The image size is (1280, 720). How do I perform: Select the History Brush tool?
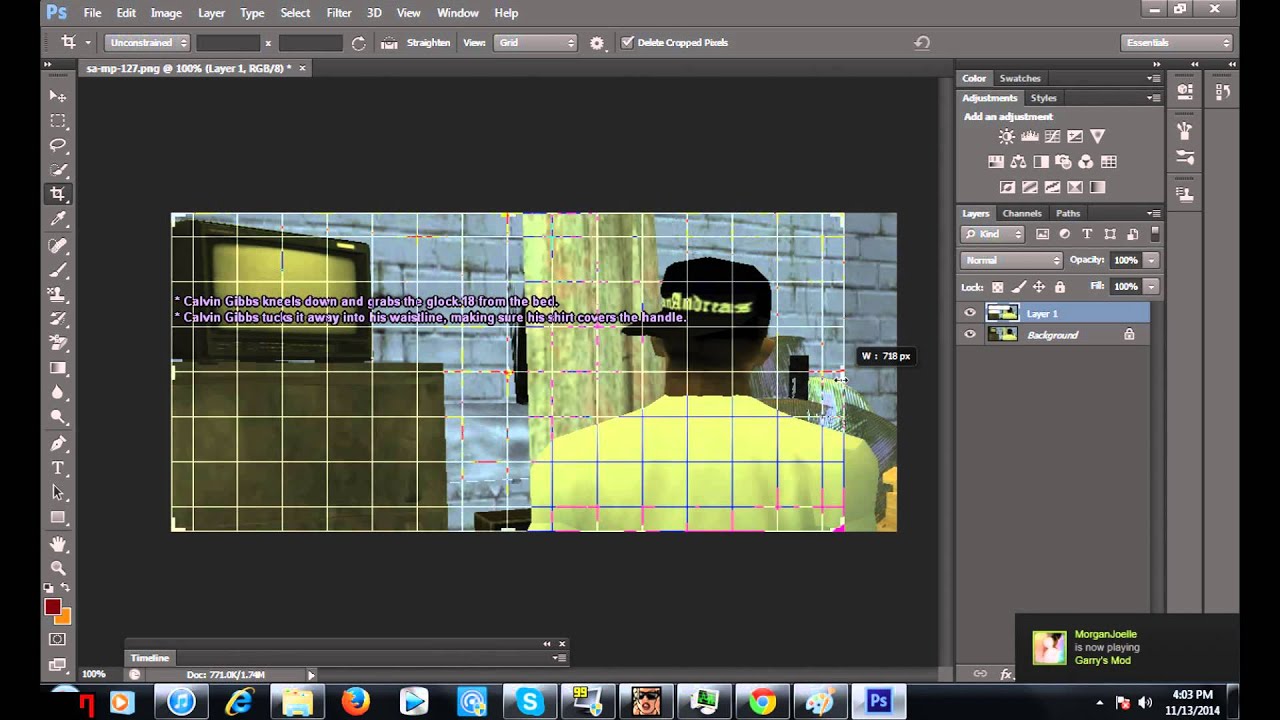click(x=58, y=319)
